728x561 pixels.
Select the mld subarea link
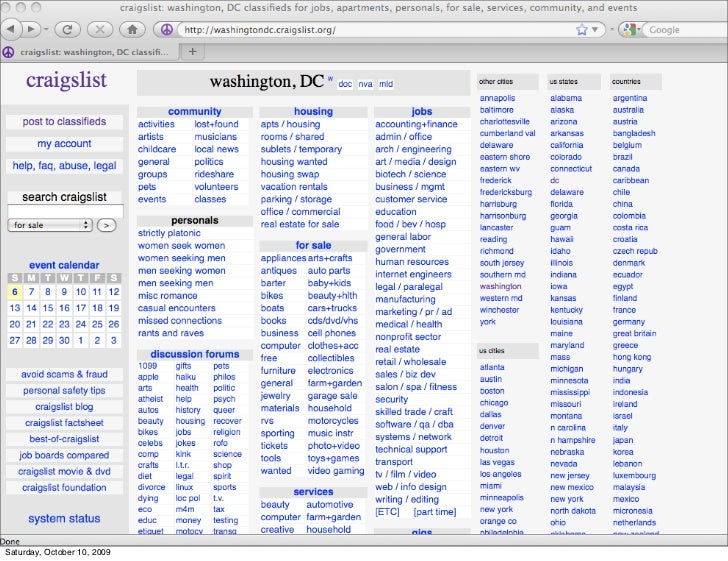pos(386,84)
